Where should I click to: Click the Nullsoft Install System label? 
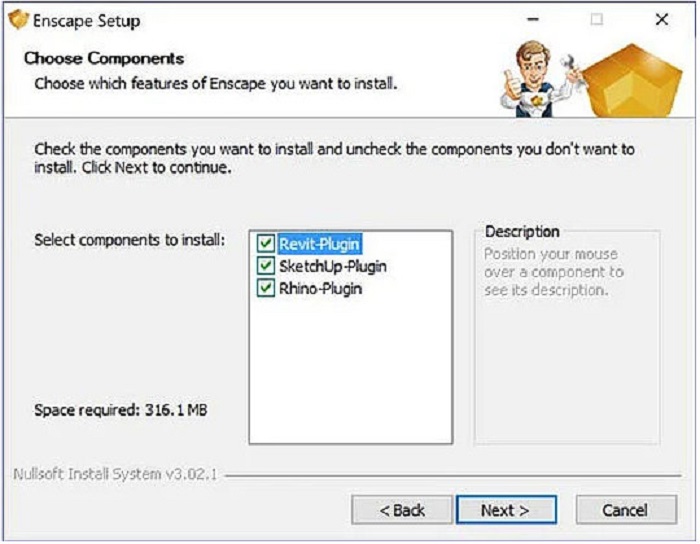(x=116, y=474)
